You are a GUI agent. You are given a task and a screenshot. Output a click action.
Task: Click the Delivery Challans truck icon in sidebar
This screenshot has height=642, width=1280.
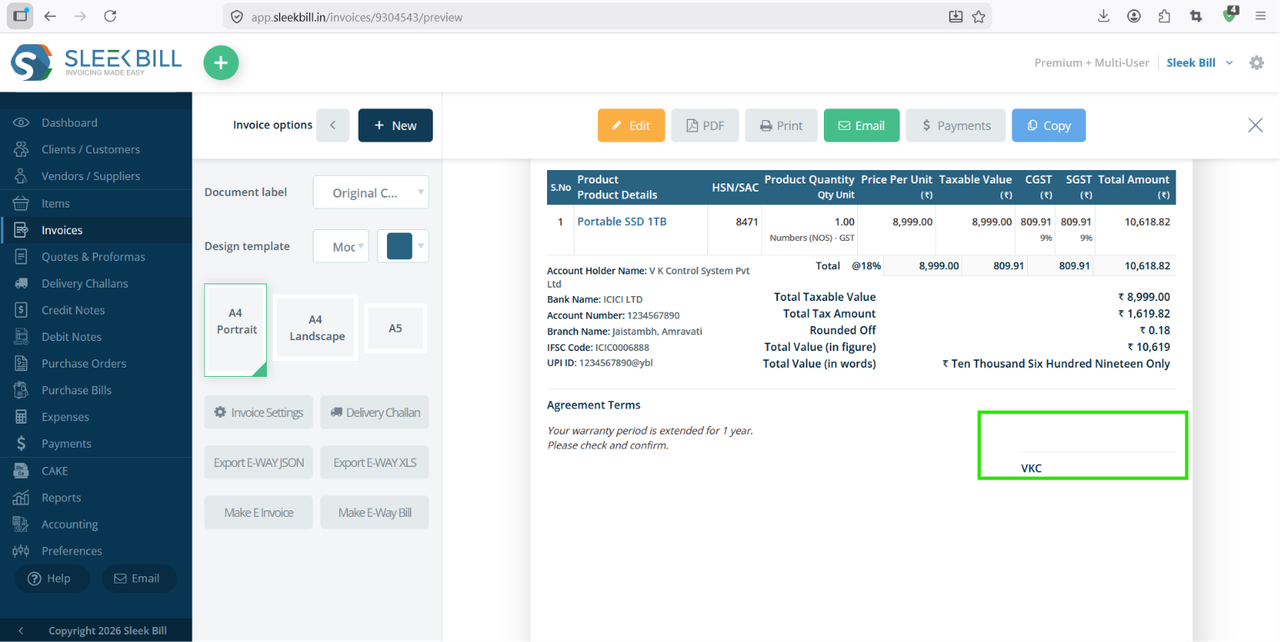pyautogui.click(x=21, y=284)
